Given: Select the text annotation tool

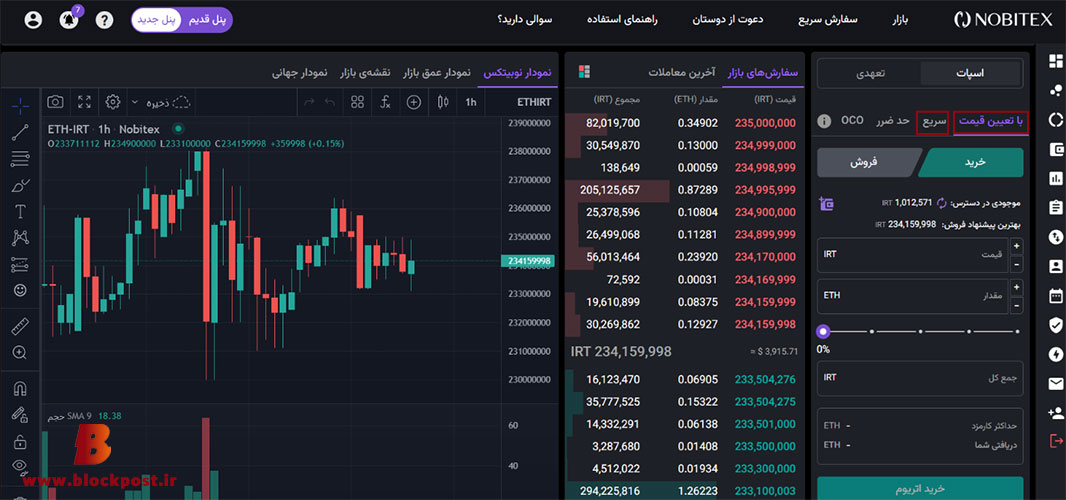Looking at the screenshot, I should coord(20,212).
